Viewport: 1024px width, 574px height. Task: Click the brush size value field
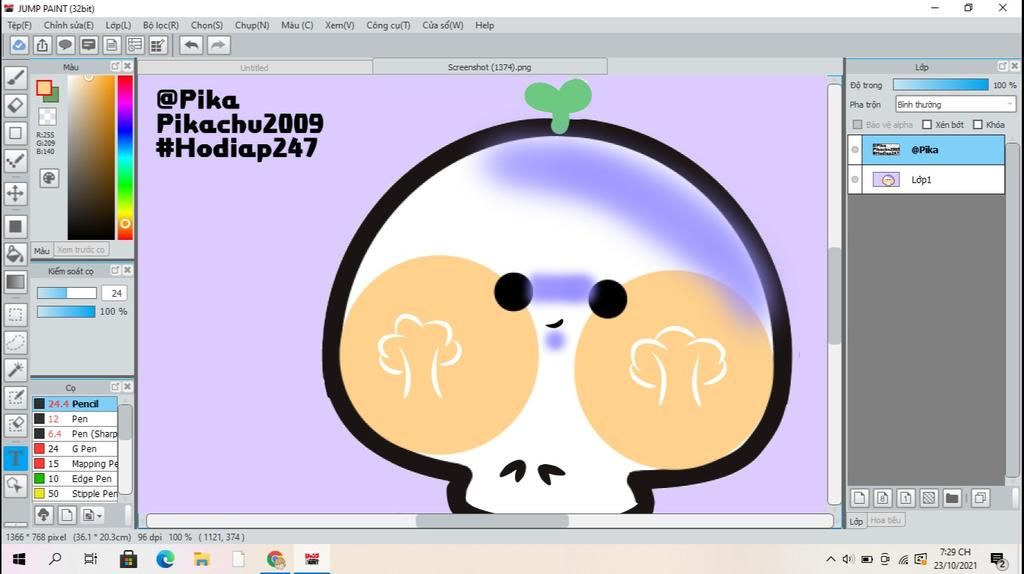coord(116,293)
